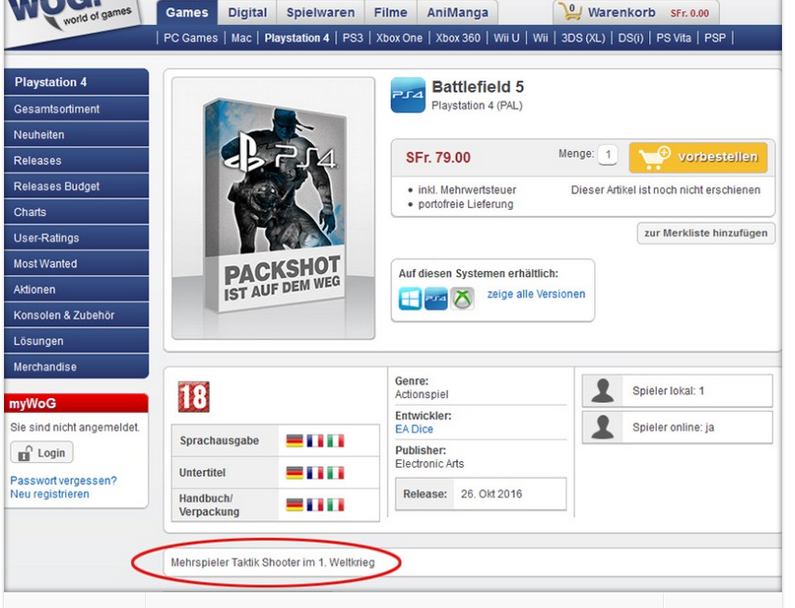Image resolution: width=795 pixels, height=608 pixels.
Task: Select the PS4 version icon under available systems
Action: 436,298
